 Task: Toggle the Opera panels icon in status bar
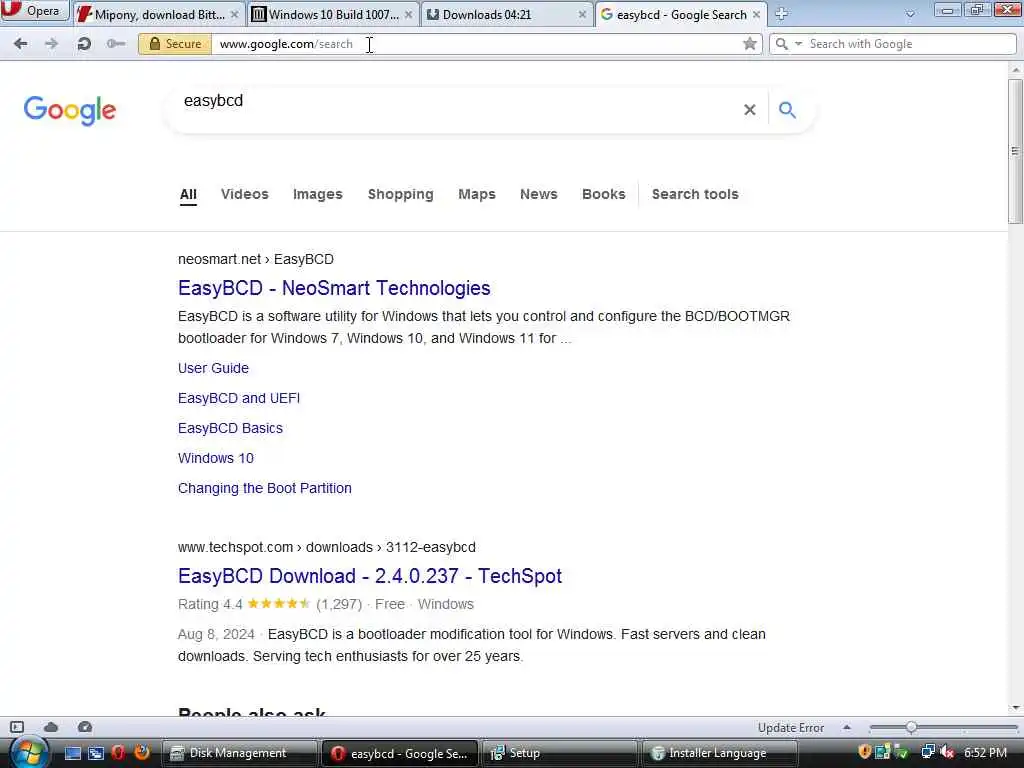coord(17,727)
